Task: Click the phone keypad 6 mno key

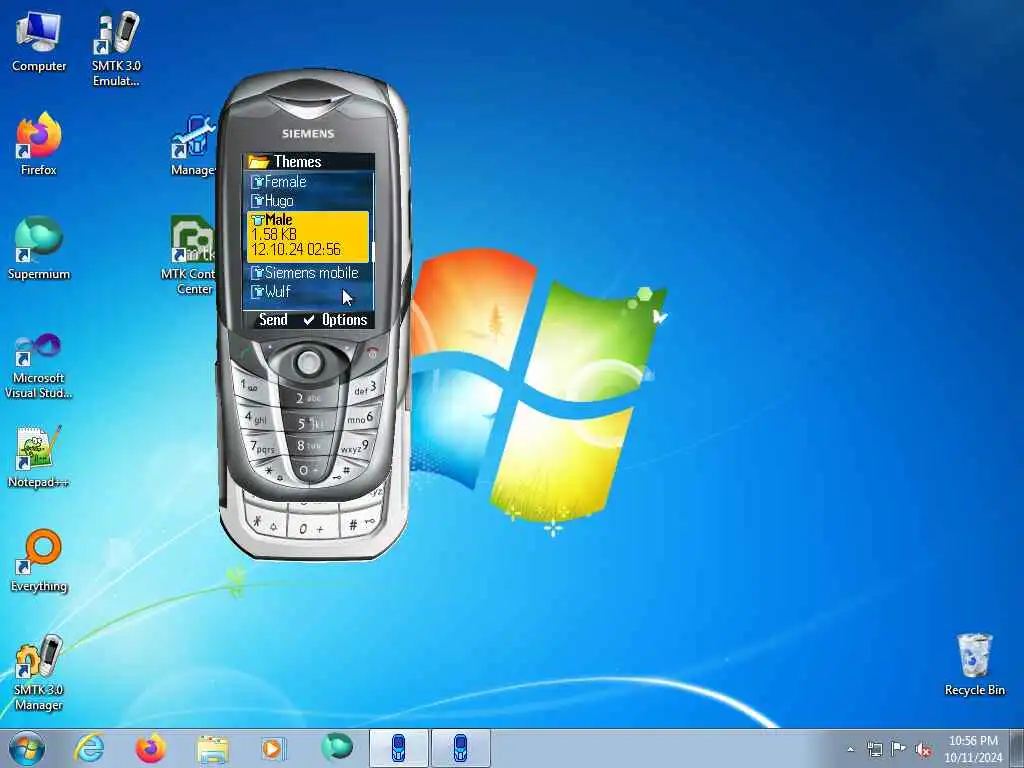Action: (x=361, y=418)
